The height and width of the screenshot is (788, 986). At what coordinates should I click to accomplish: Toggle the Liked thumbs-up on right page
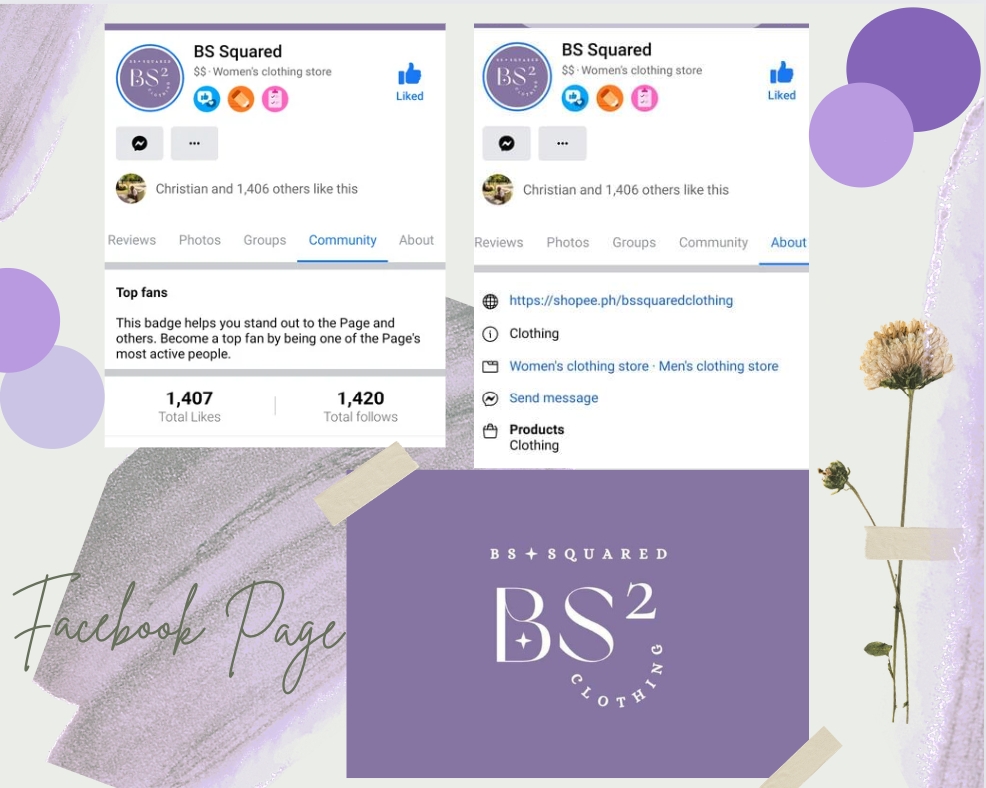[782, 81]
